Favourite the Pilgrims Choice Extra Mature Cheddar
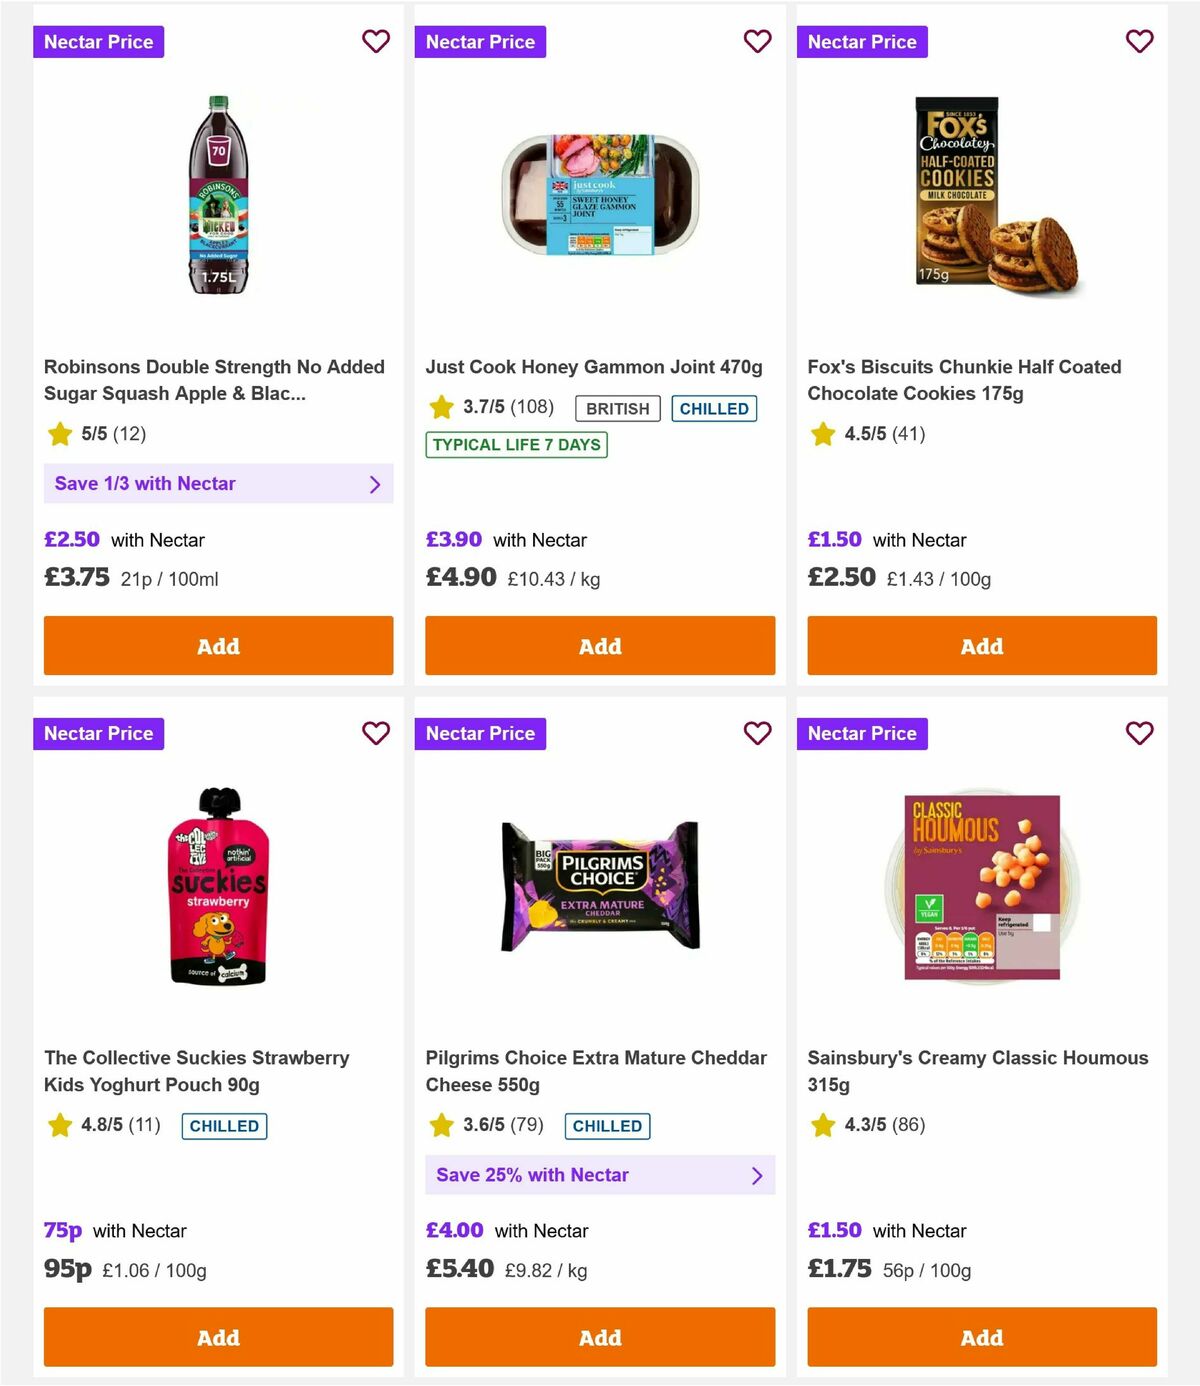 [x=757, y=733]
